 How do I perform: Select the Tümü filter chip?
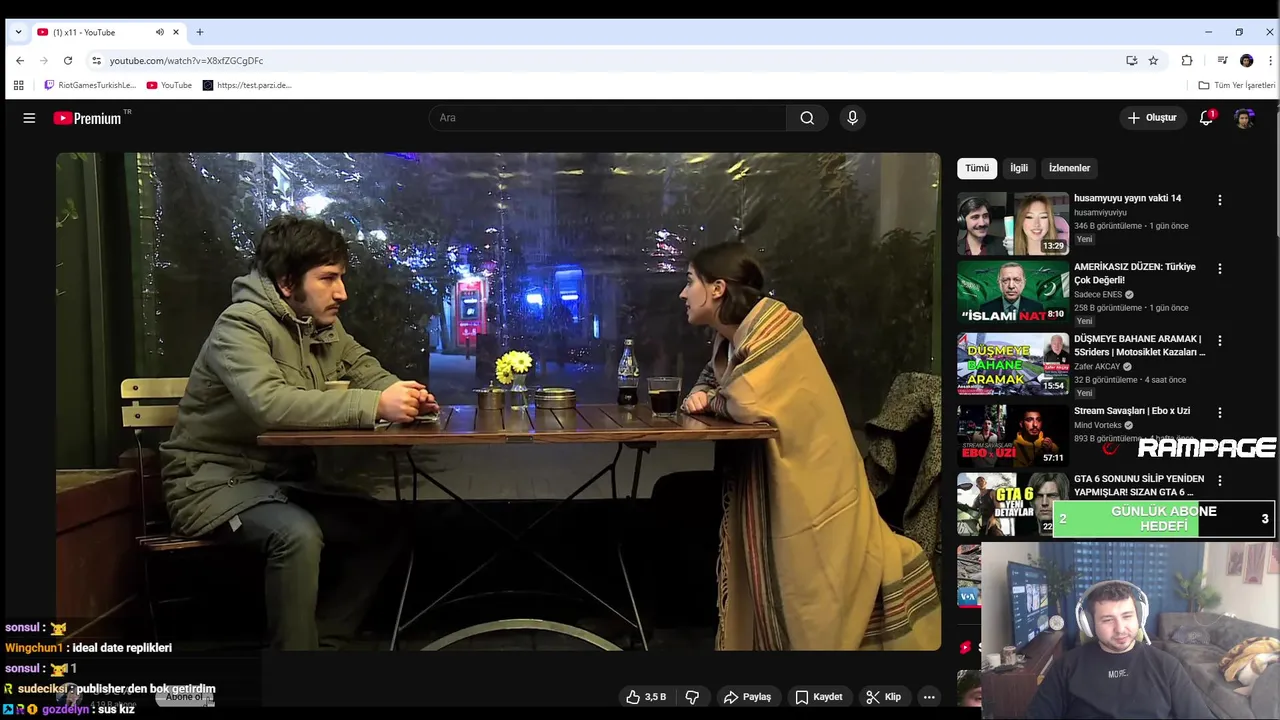(x=977, y=168)
